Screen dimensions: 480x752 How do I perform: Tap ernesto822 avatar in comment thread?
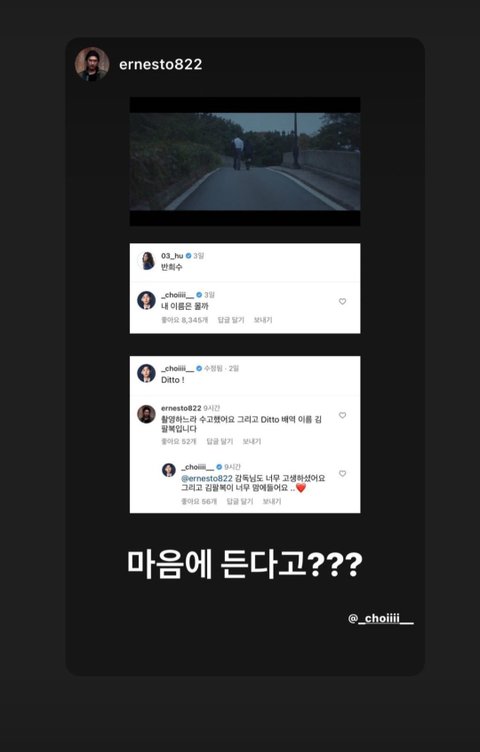pyautogui.click(x=146, y=414)
